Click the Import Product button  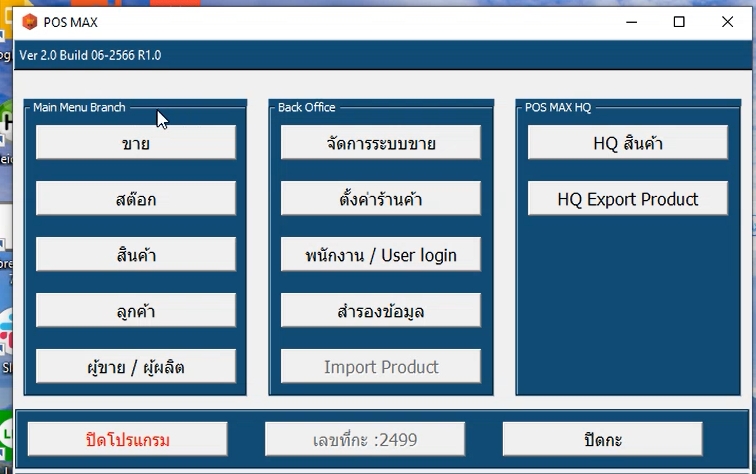(x=381, y=366)
